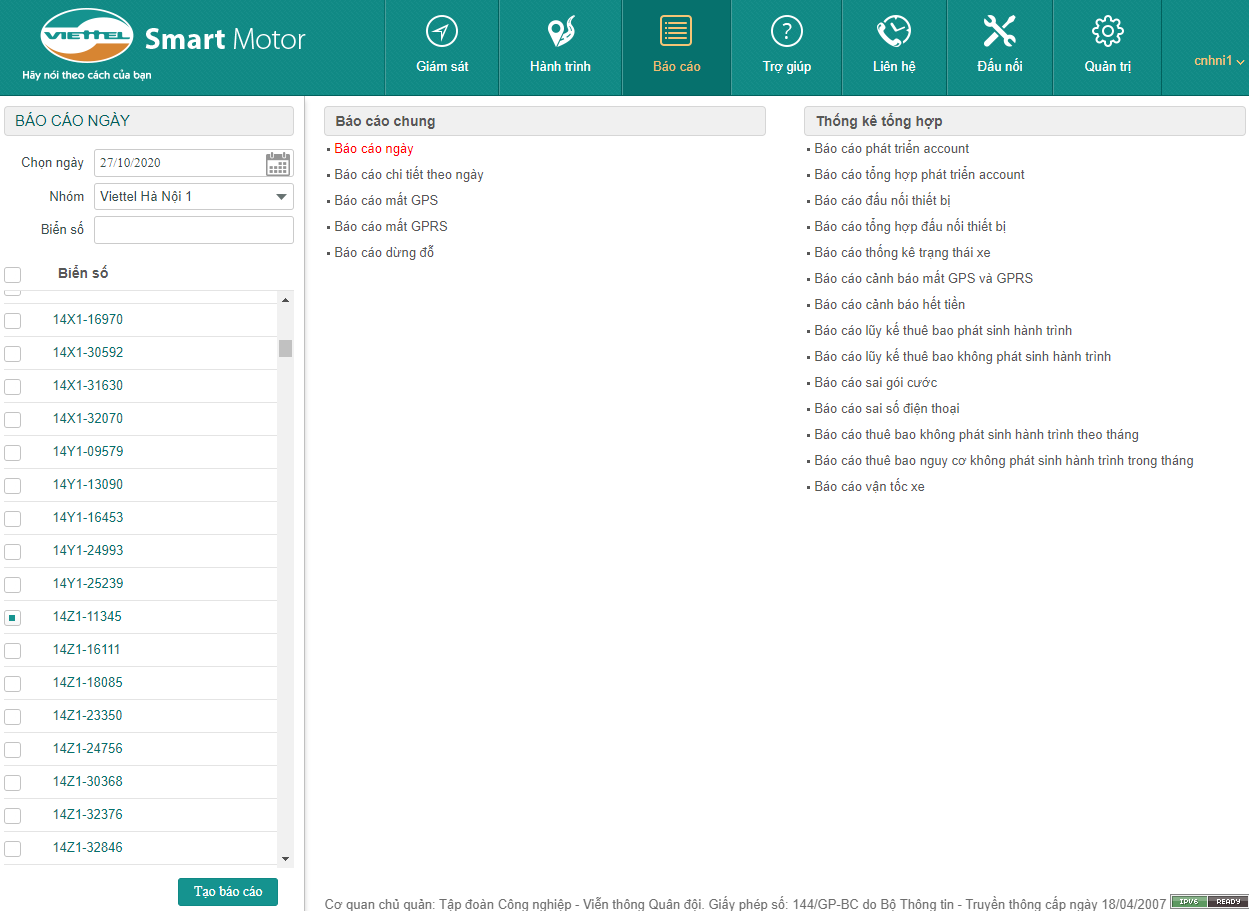Click the Viettel logo

[x=87, y=37]
